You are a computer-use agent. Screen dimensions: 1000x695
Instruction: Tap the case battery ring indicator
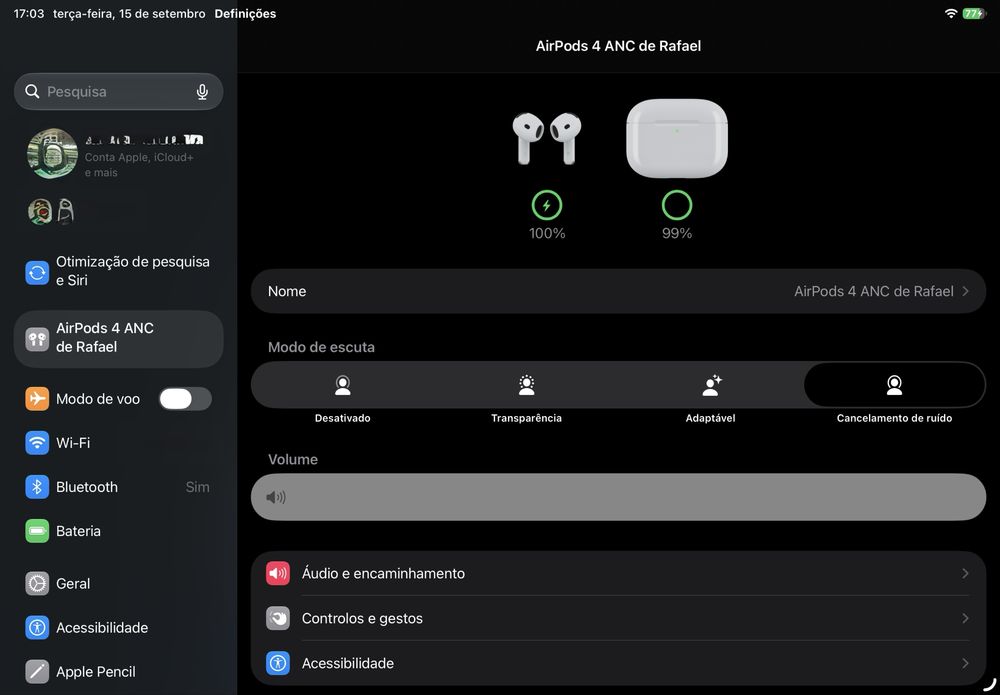[677, 205]
